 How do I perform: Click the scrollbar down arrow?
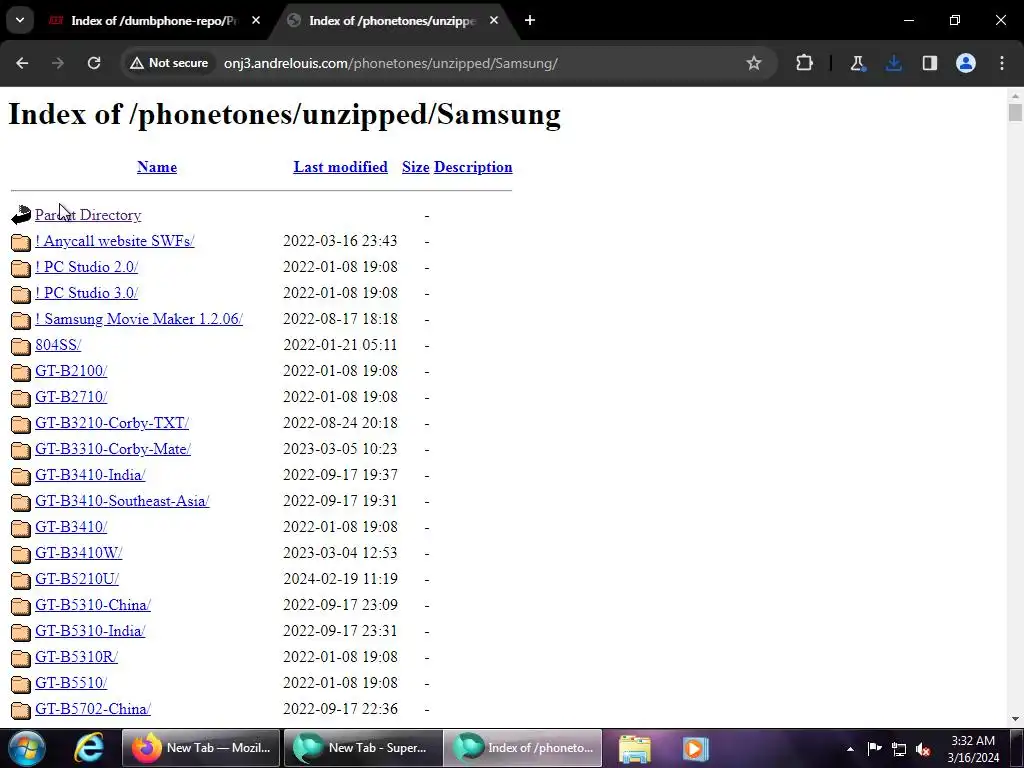[1015, 719]
